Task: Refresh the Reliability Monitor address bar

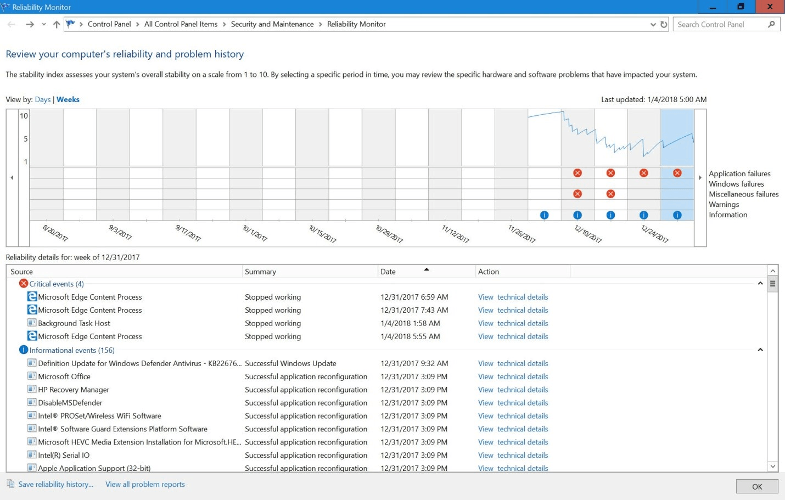Action: coord(662,24)
